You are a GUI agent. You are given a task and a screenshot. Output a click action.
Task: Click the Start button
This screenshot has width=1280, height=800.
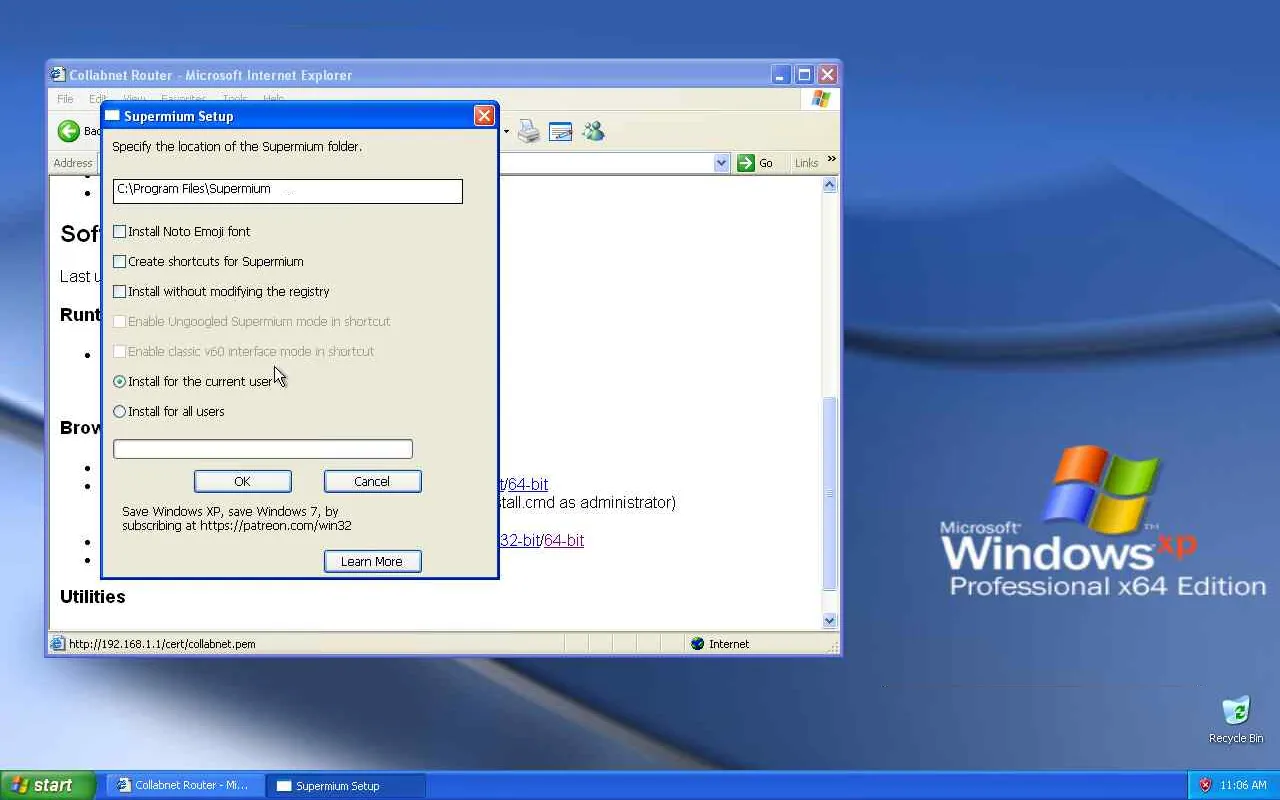coord(48,785)
